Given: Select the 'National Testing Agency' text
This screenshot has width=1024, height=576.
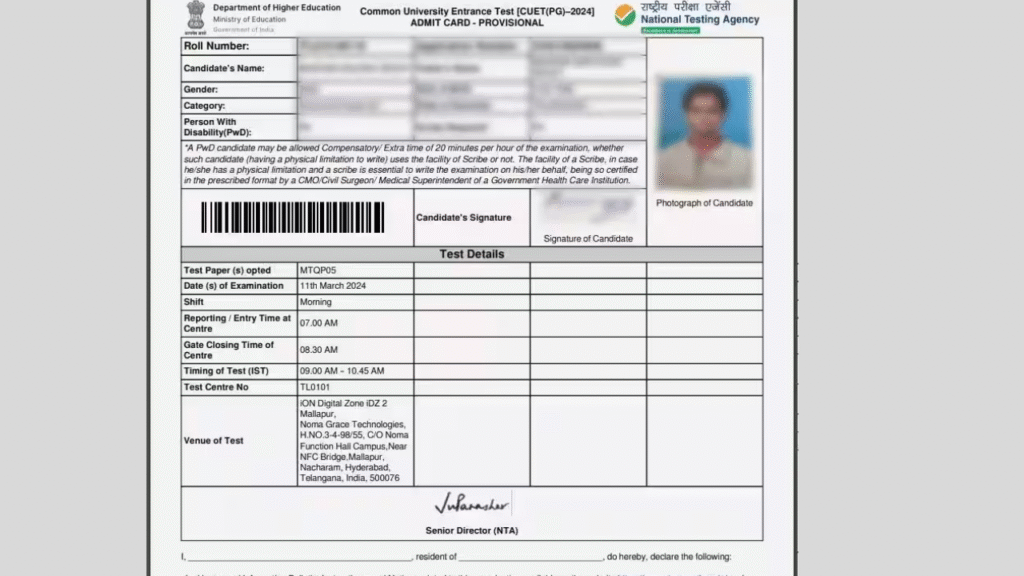Looking at the screenshot, I should [699, 20].
